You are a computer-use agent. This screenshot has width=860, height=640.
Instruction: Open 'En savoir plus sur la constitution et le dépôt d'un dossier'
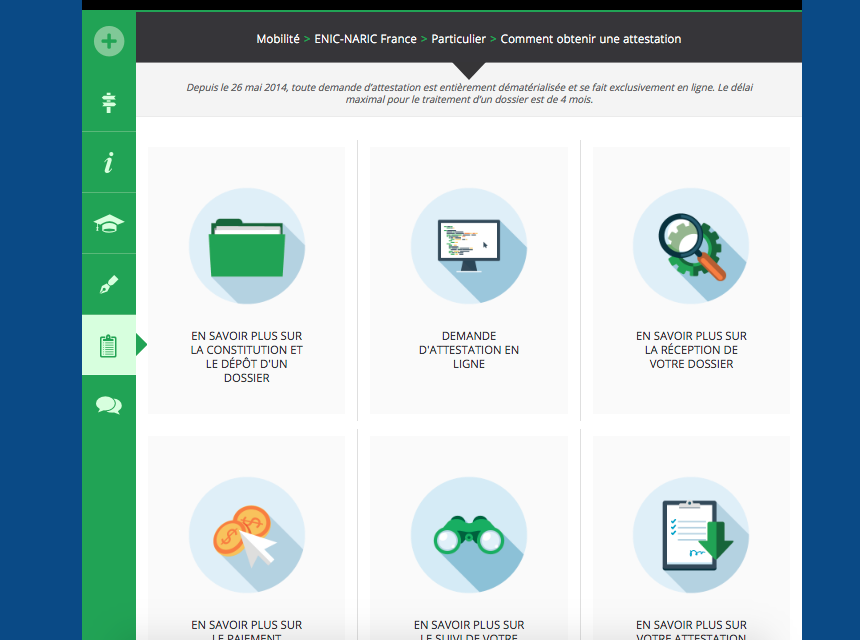coord(247,357)
